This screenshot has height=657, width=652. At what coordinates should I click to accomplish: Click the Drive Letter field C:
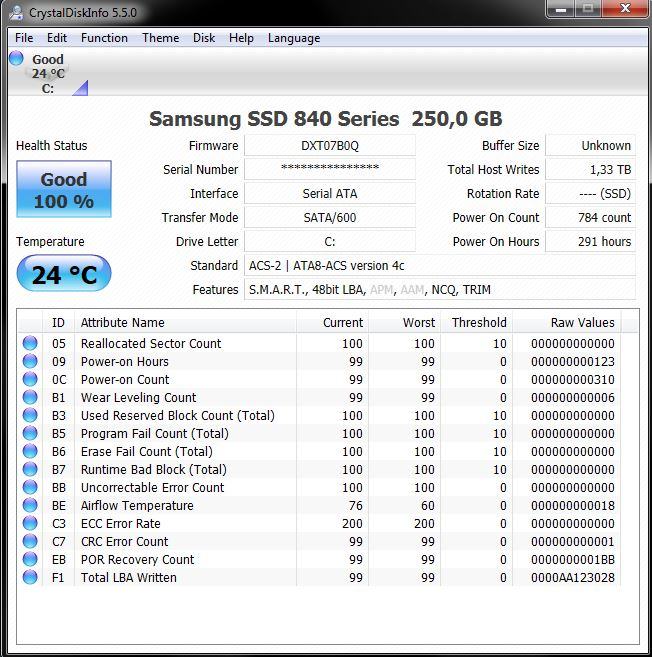click(x=330, y=242)
